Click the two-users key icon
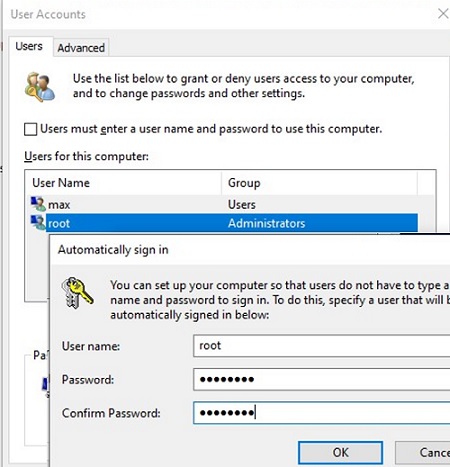This screenshot has width=450, height=467. 39,86
